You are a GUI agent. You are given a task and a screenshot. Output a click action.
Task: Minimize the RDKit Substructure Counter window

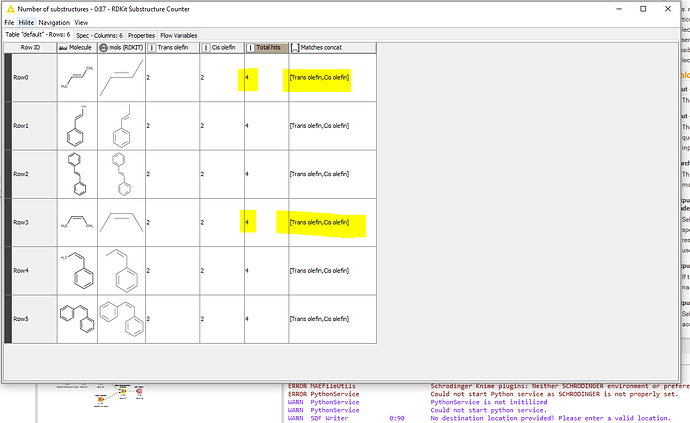tap(619, 9)
